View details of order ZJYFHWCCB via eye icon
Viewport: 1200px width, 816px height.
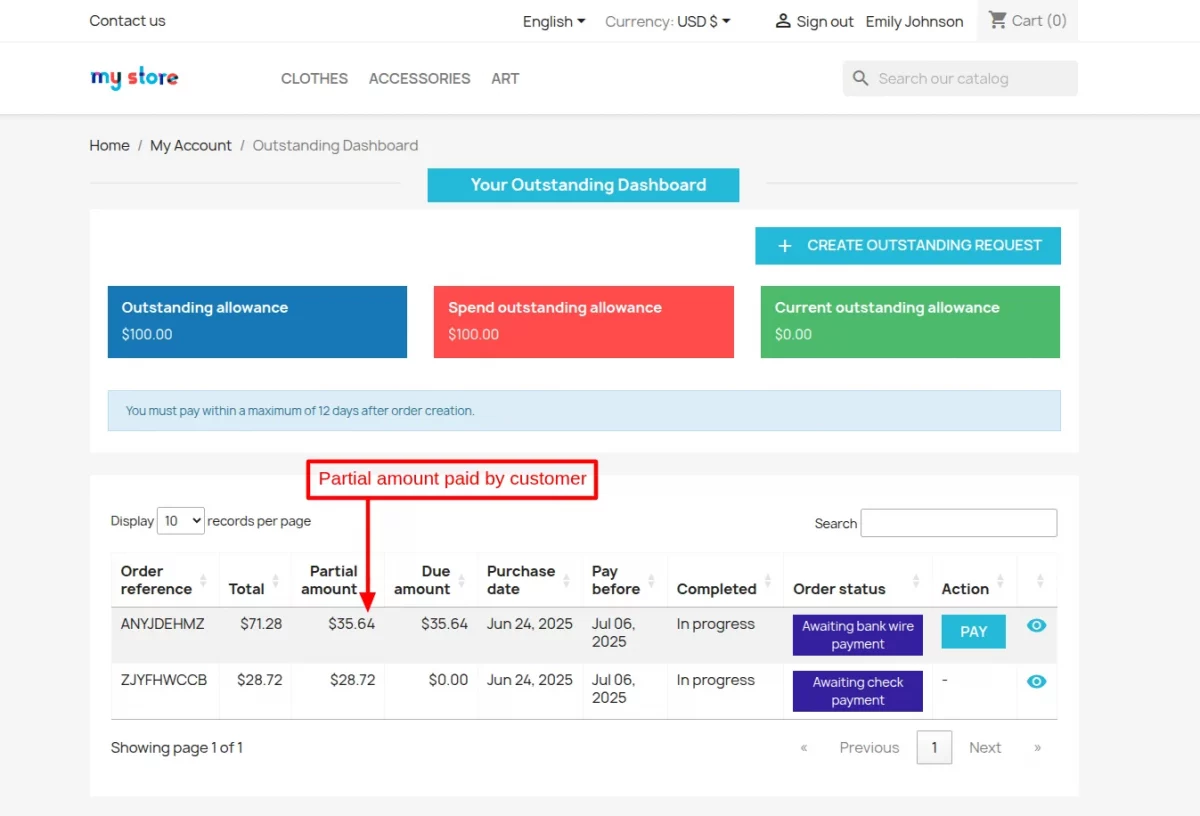[1037, 681]
